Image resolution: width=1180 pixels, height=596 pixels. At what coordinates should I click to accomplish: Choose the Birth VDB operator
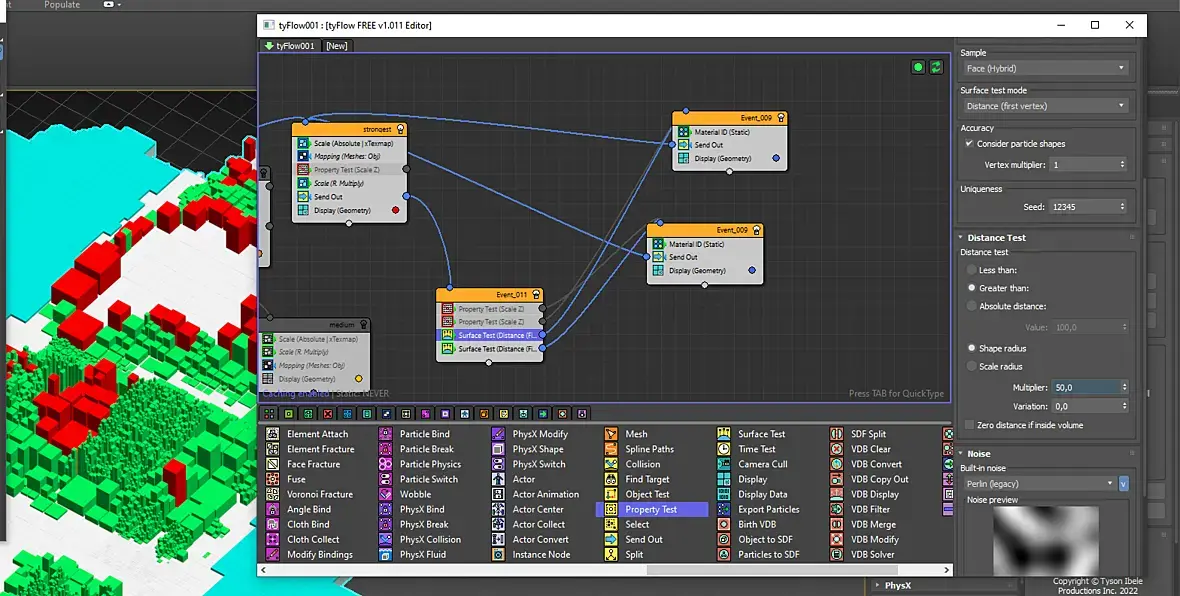coord(747,525)
